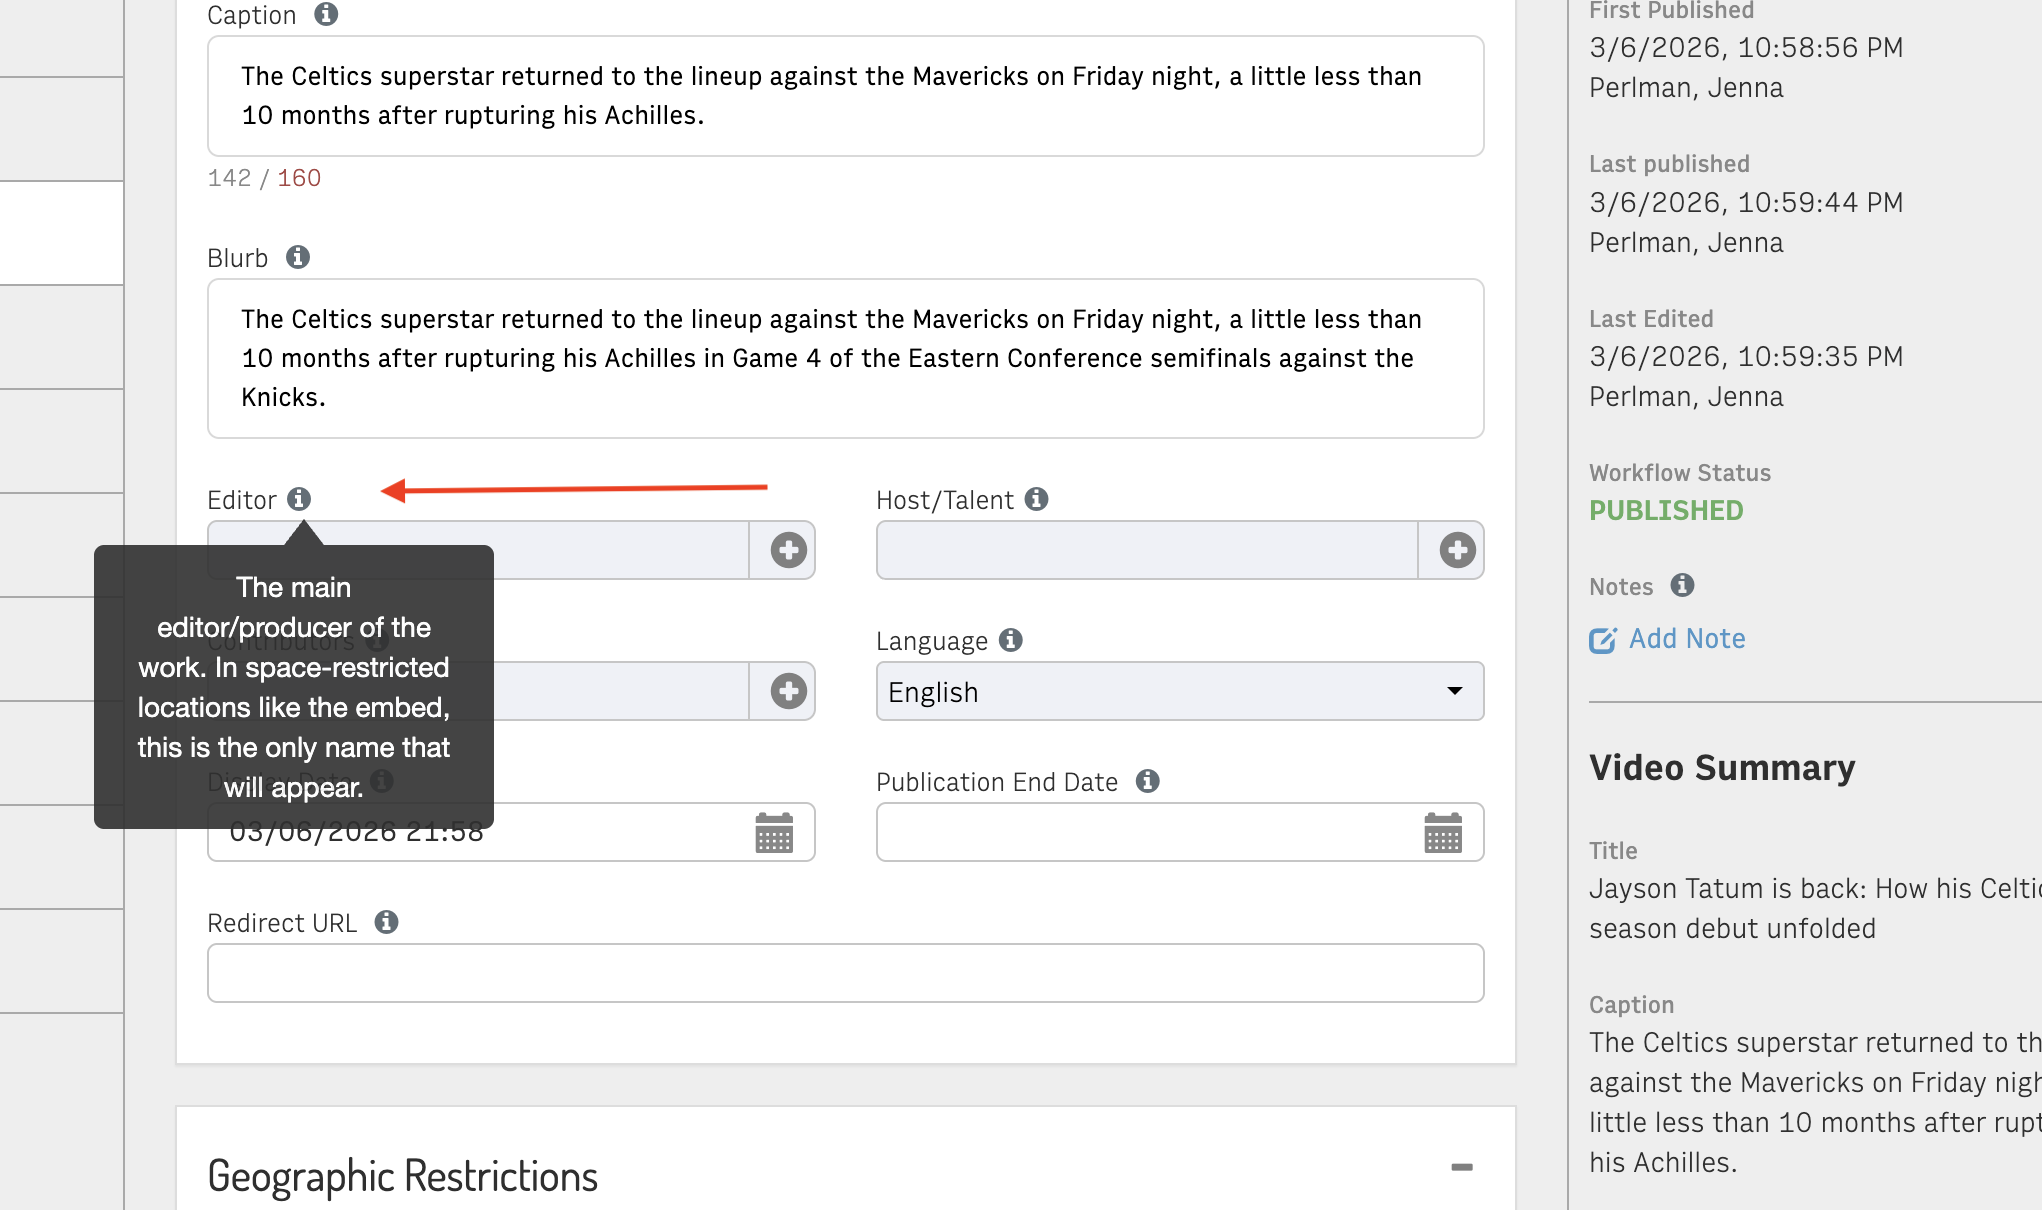Add Host/Talent with plus button

(x=1457, y=550)
